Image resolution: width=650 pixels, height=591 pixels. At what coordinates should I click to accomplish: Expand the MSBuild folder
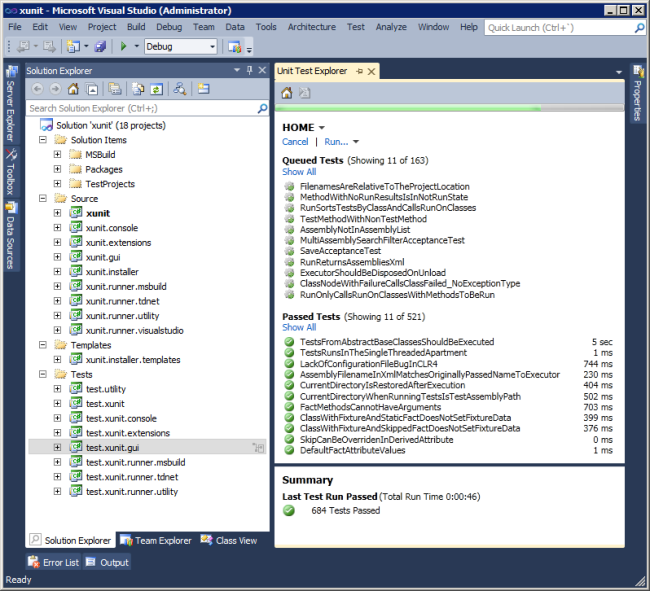(x=57, y=154)
